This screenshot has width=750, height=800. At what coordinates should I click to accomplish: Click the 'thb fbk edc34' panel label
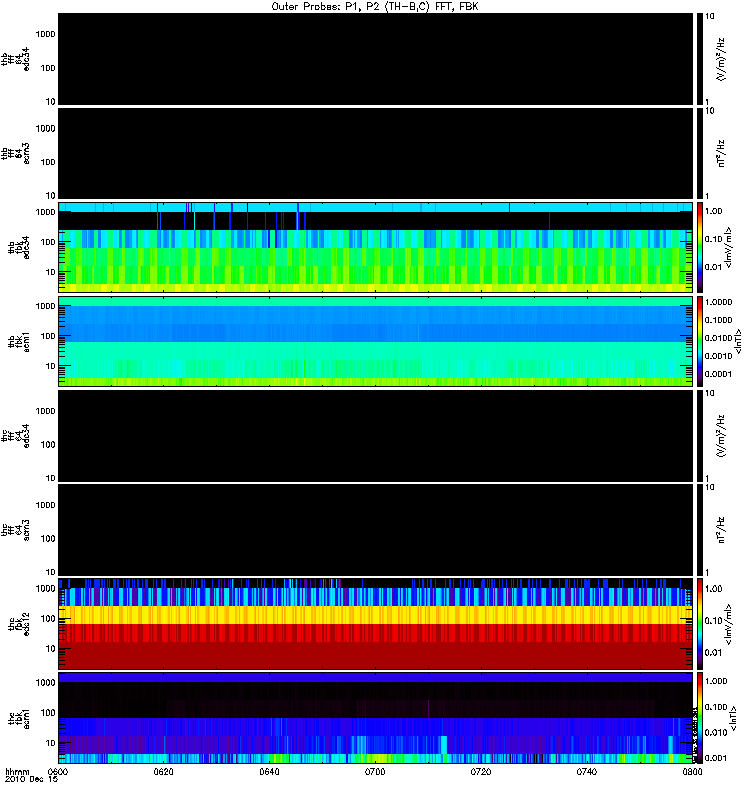[19, 247]
